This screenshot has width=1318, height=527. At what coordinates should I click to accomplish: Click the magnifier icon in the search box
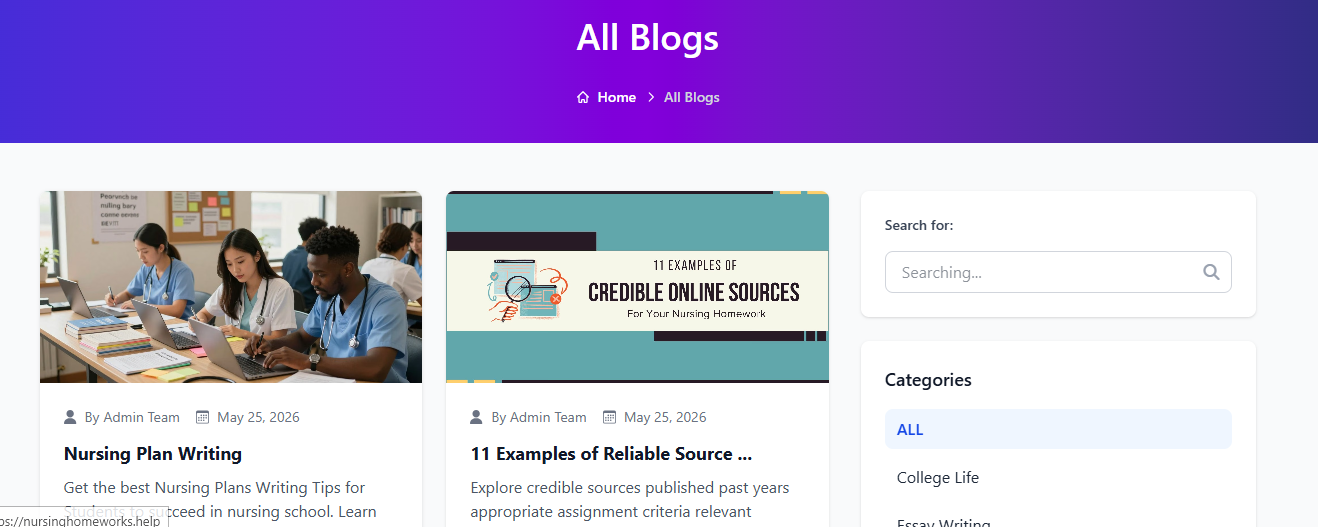1211,272
